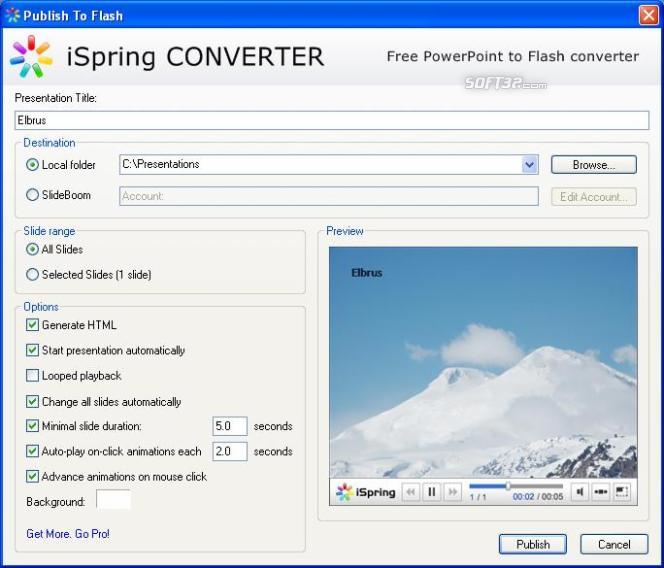Click the Elbrus mountain preview image
This screenshot has width=664, height=568.
(483, 363)
